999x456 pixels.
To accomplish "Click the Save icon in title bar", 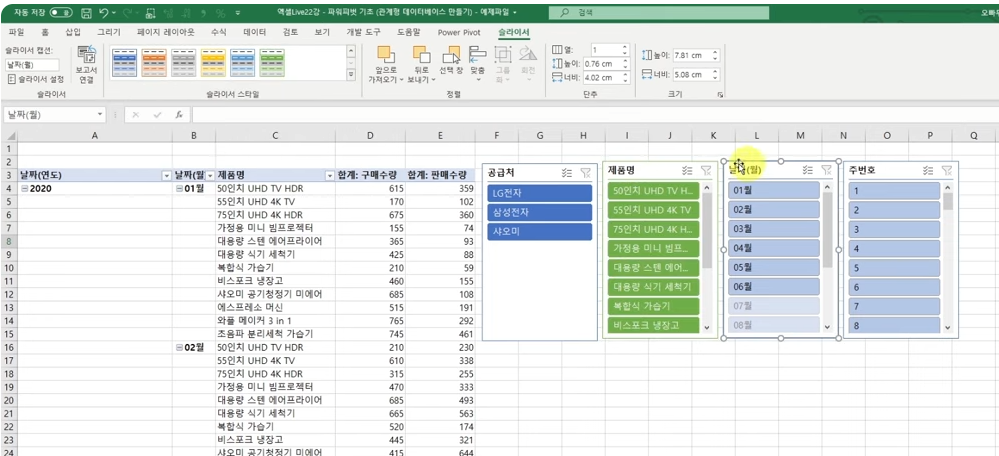I will tap(86, 12).
